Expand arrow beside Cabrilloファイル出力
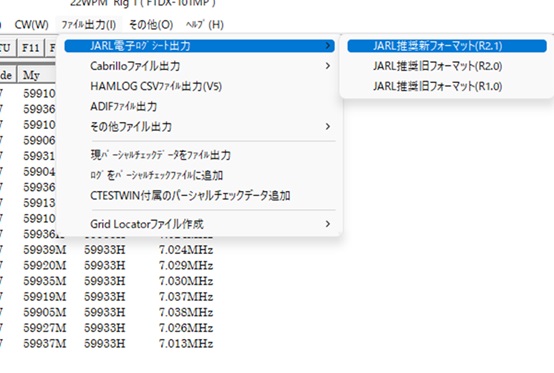Screen dimensions: 554x373 pyautogui.click(x=328, y=66)
